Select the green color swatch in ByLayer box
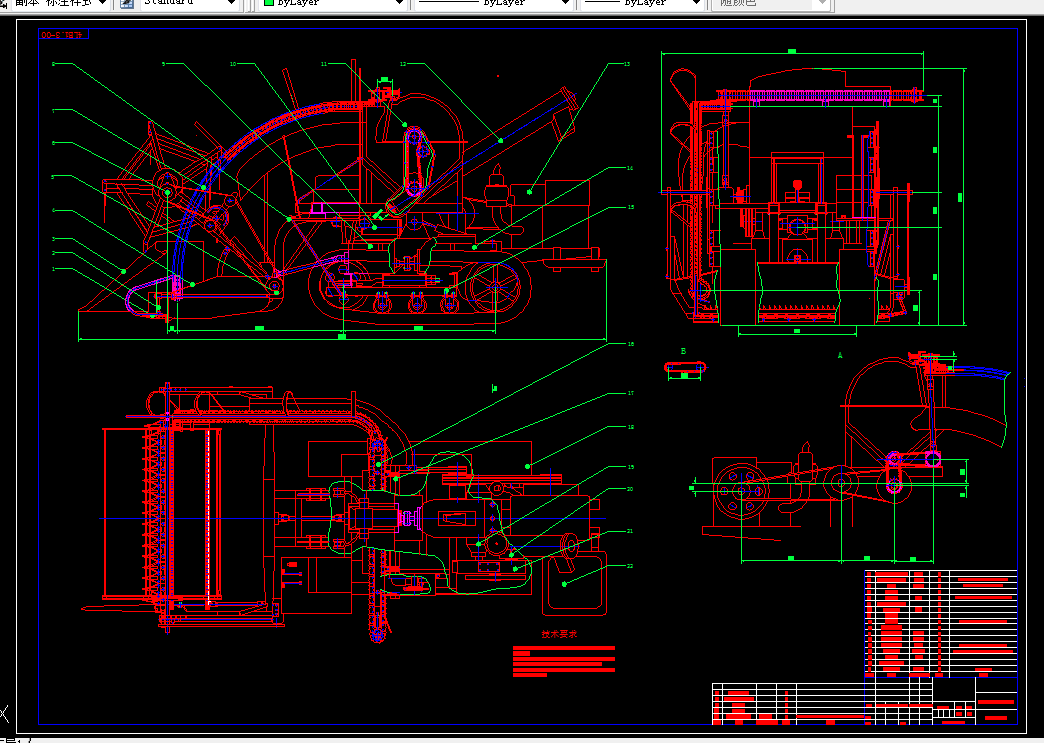Screen dimensions: 1044x743 coord(269,3)
